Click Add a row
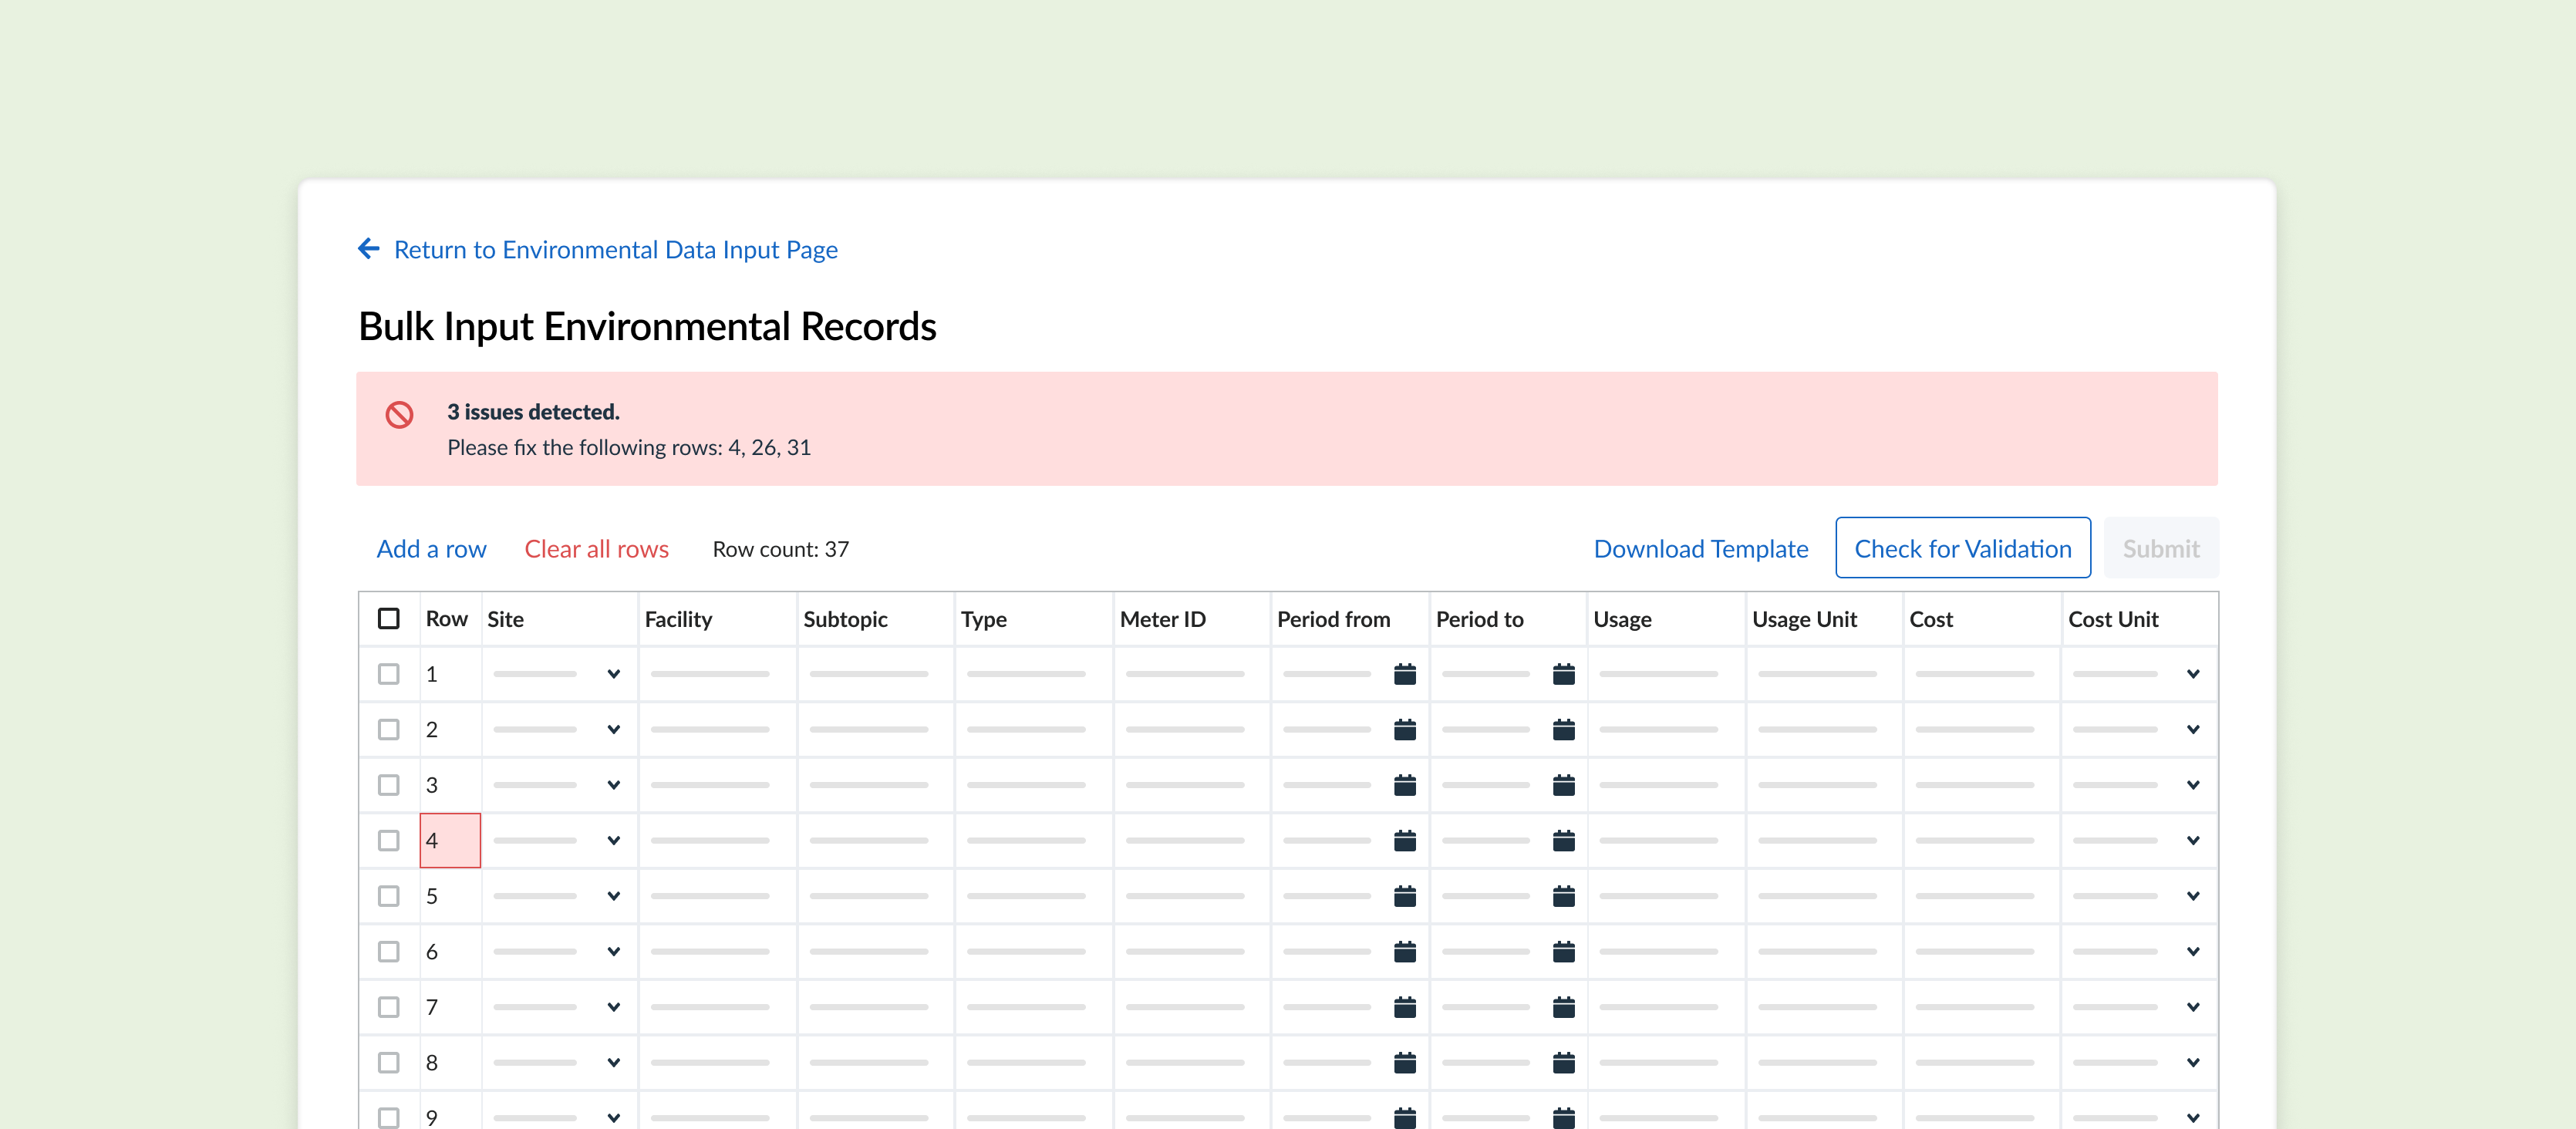The height and width of the screenshot is (1129, 2576). tap(431, 548)
